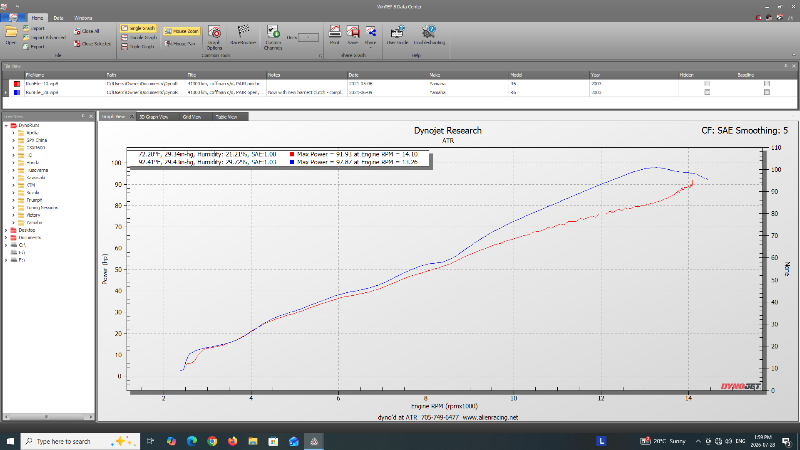
Task: Expand the C:\ drive node
Action: (x=7, y=245)
